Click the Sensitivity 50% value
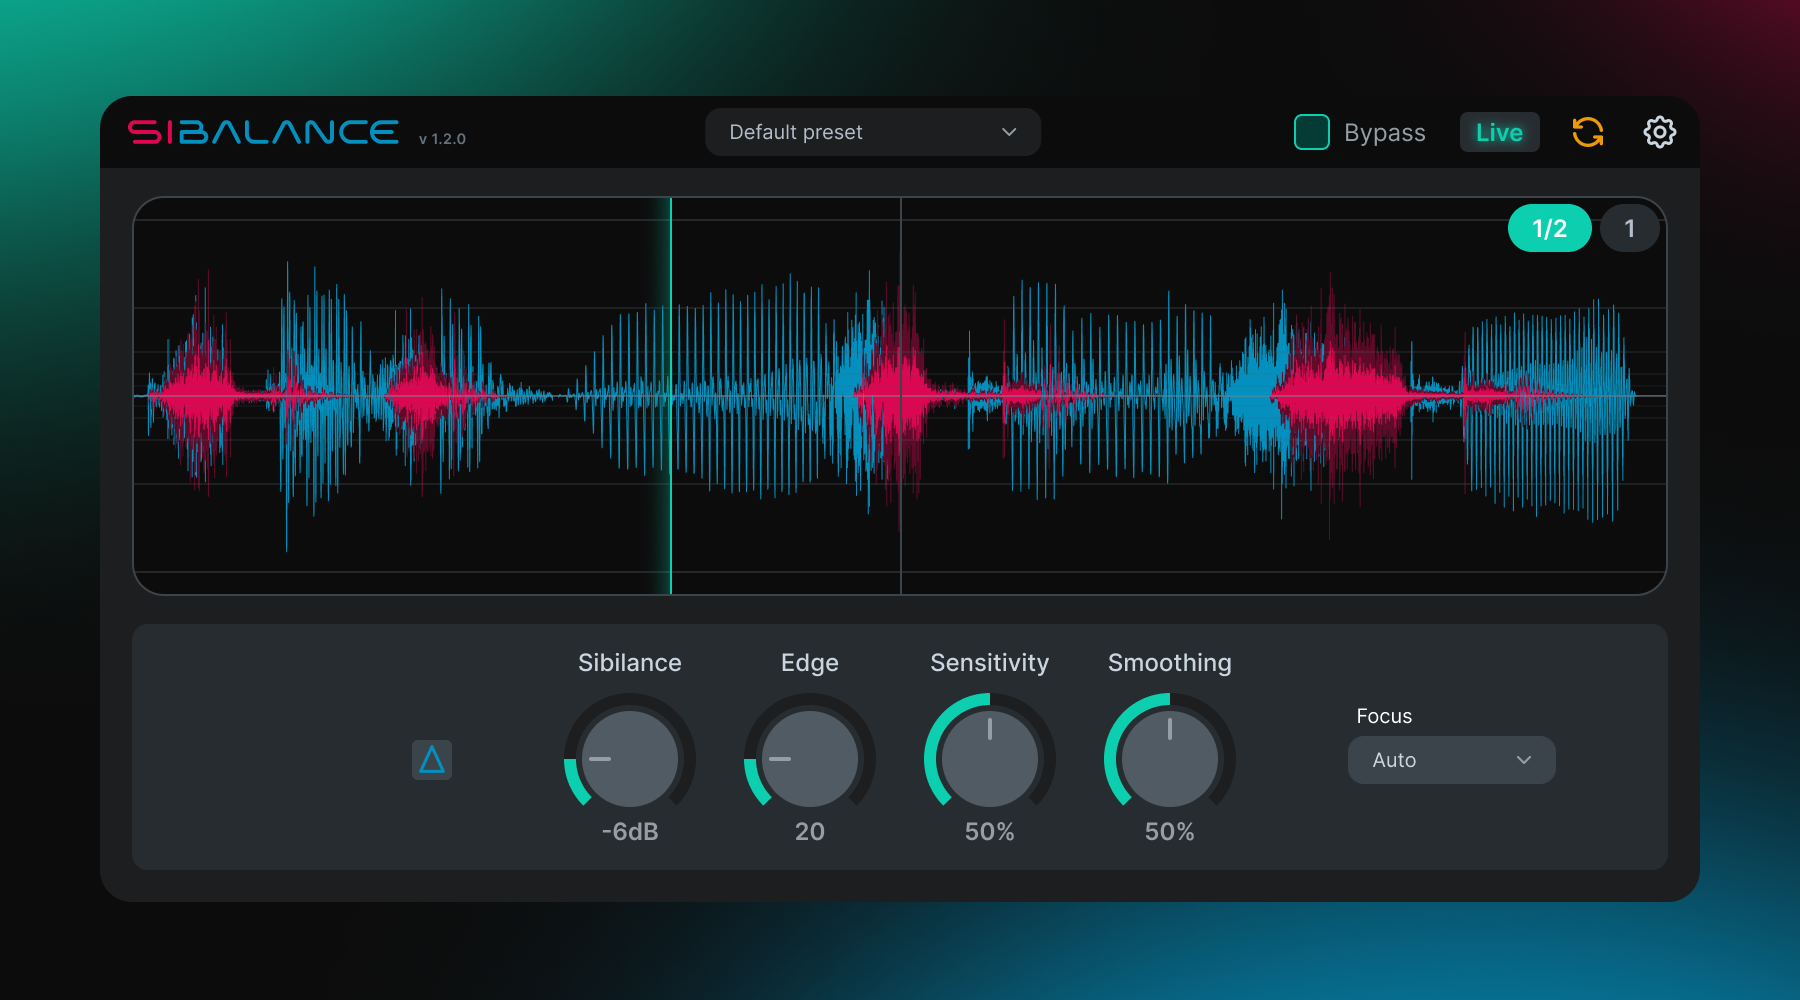This screenshot has width=1800, height=1000. point(990,832)
